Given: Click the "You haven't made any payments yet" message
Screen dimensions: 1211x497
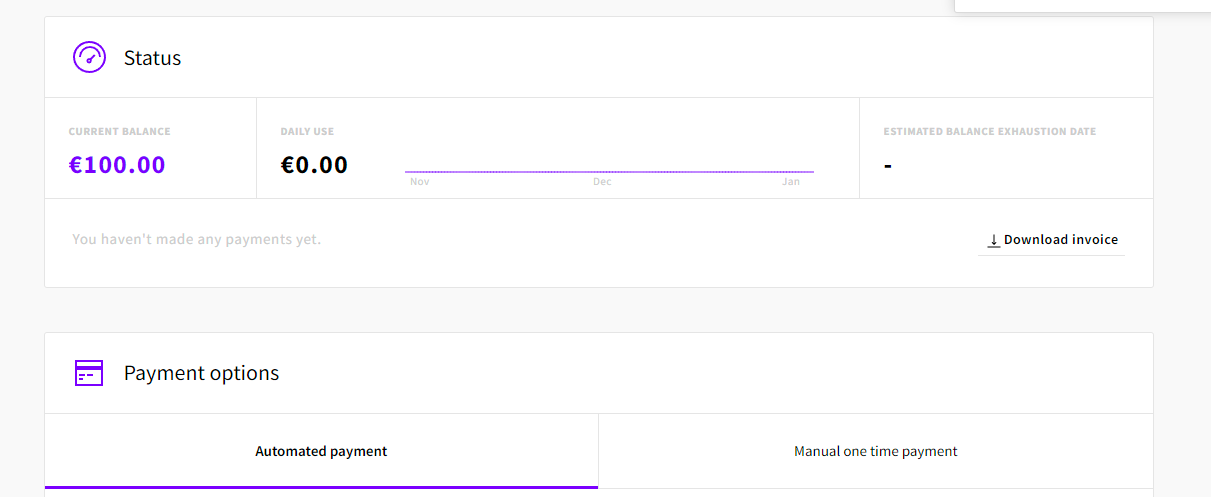Looking at the screenshot, I should (196, 240).
